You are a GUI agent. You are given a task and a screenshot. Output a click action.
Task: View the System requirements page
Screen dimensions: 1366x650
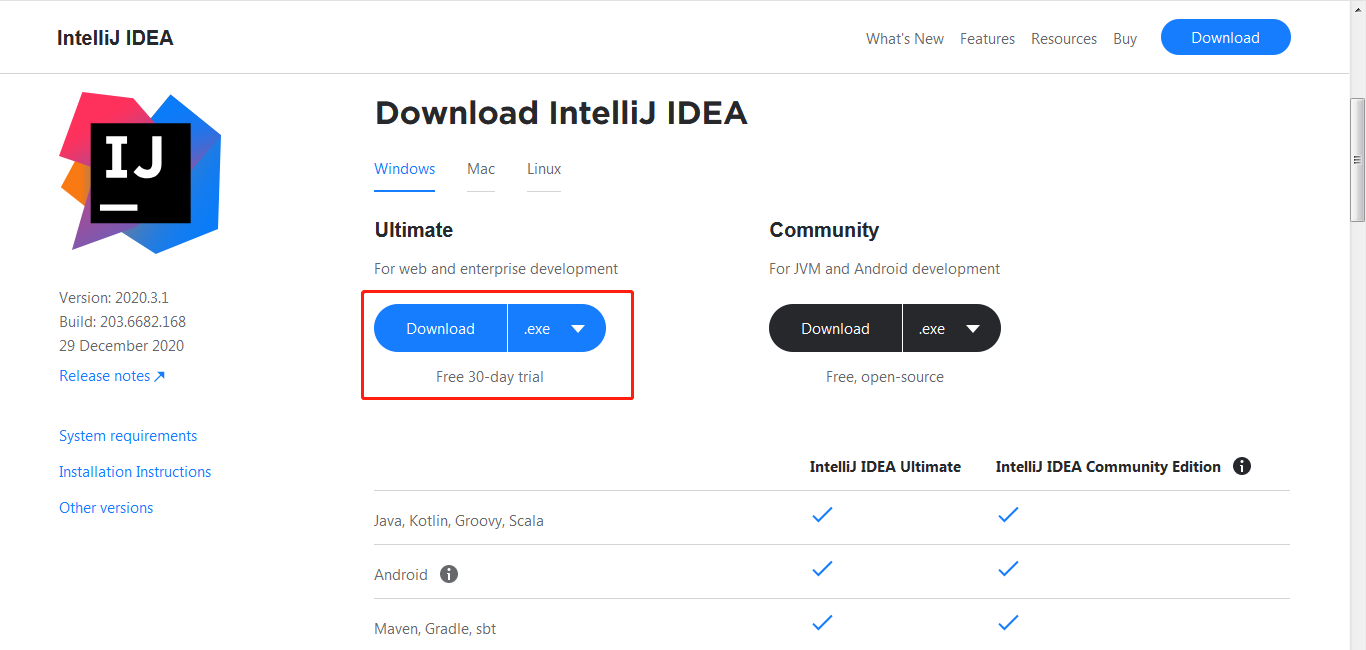(128, 435)
